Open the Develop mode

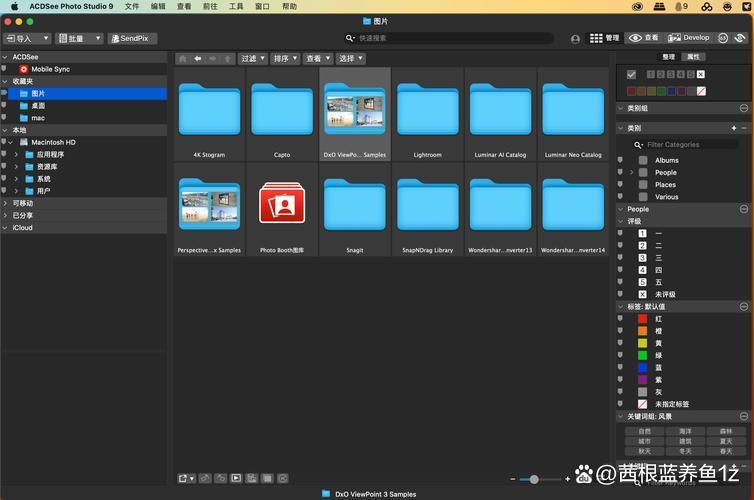(688, 38)
